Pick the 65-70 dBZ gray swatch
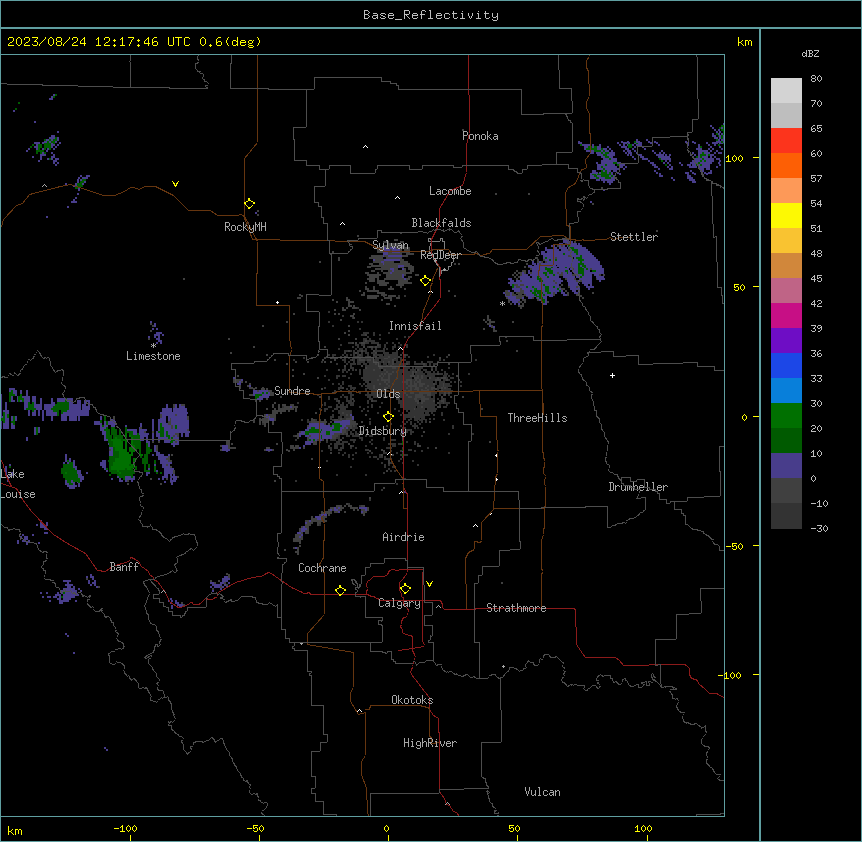 point(786,115)
